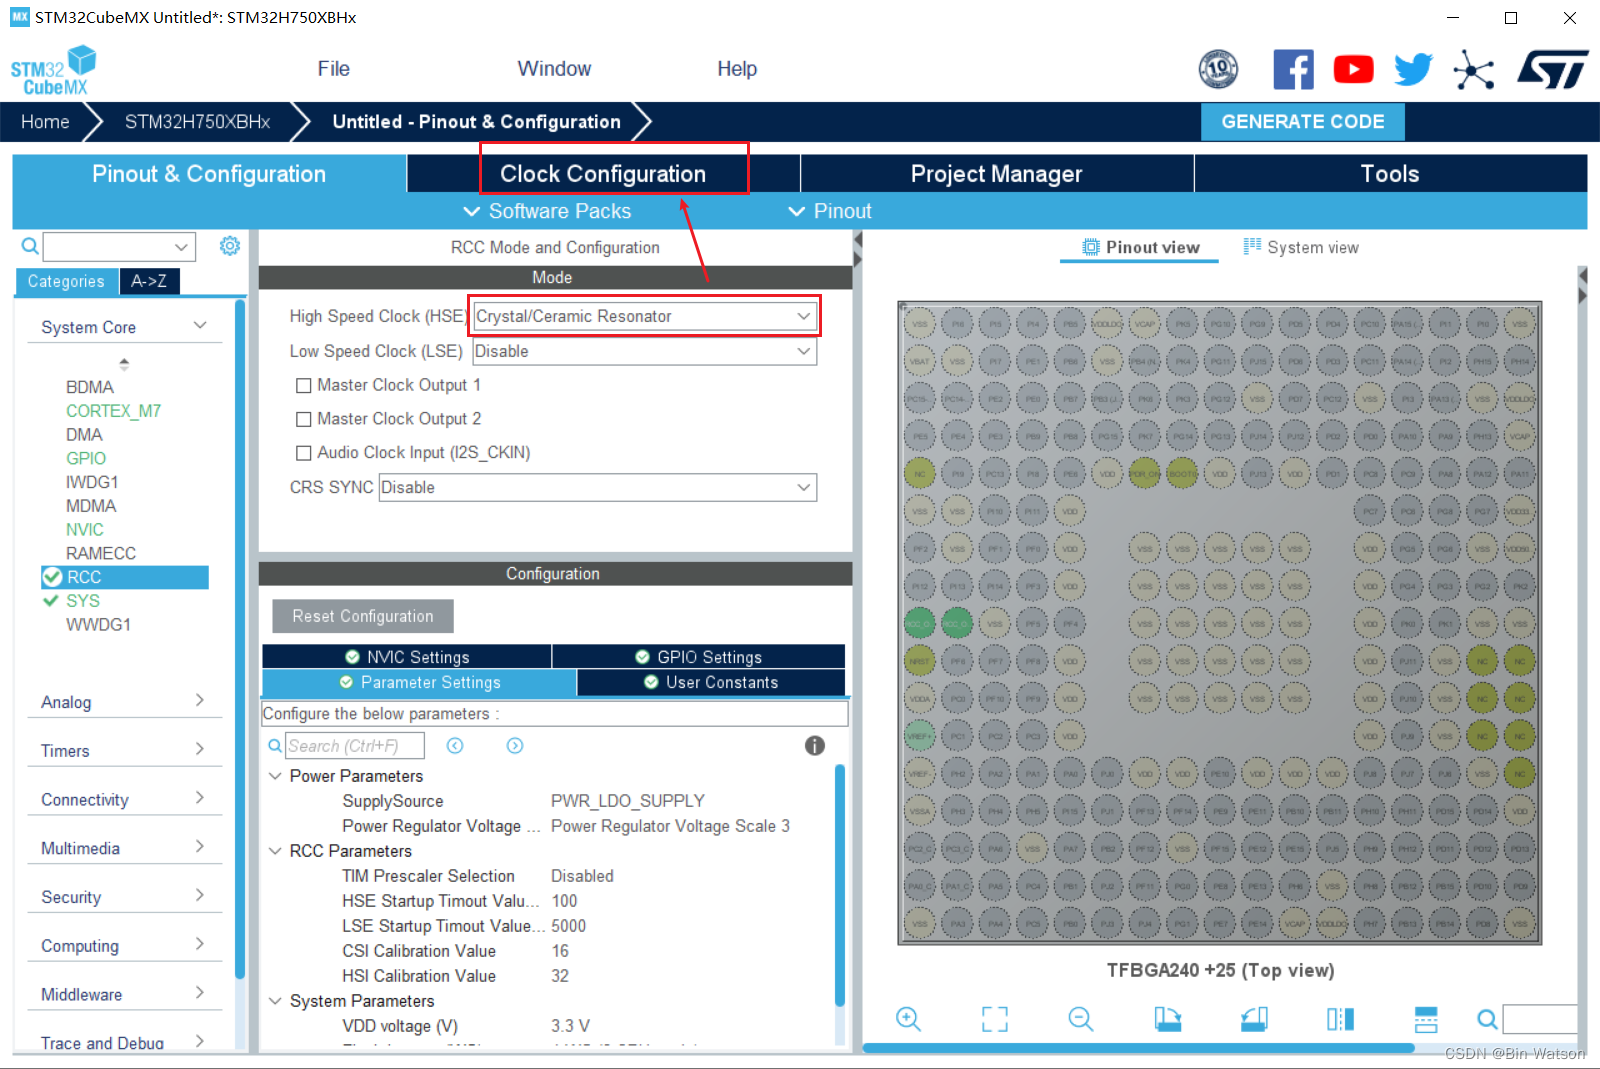Zoom in on the pinout view
The height and width of the screenshot is (1069, 1600).
[908, 1019]
